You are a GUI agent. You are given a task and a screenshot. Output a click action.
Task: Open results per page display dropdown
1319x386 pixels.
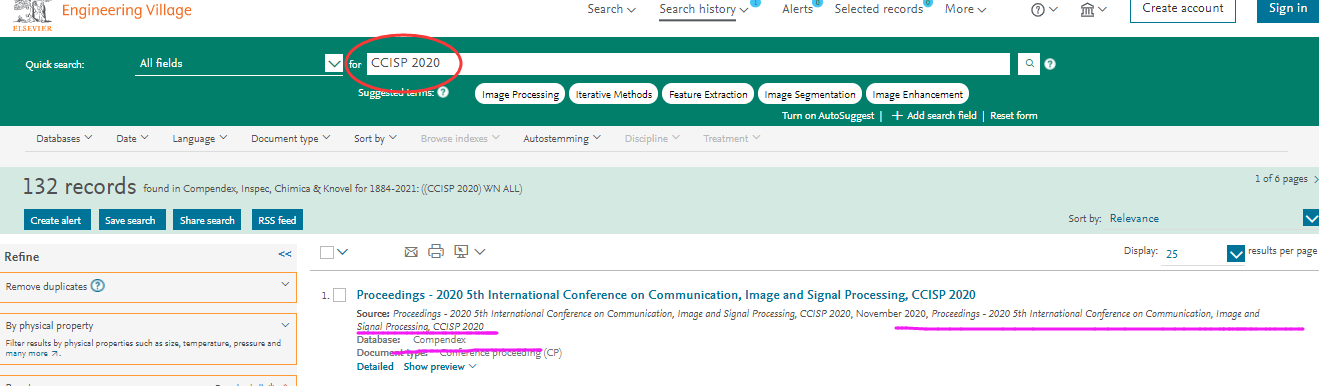pos(1236,253)
